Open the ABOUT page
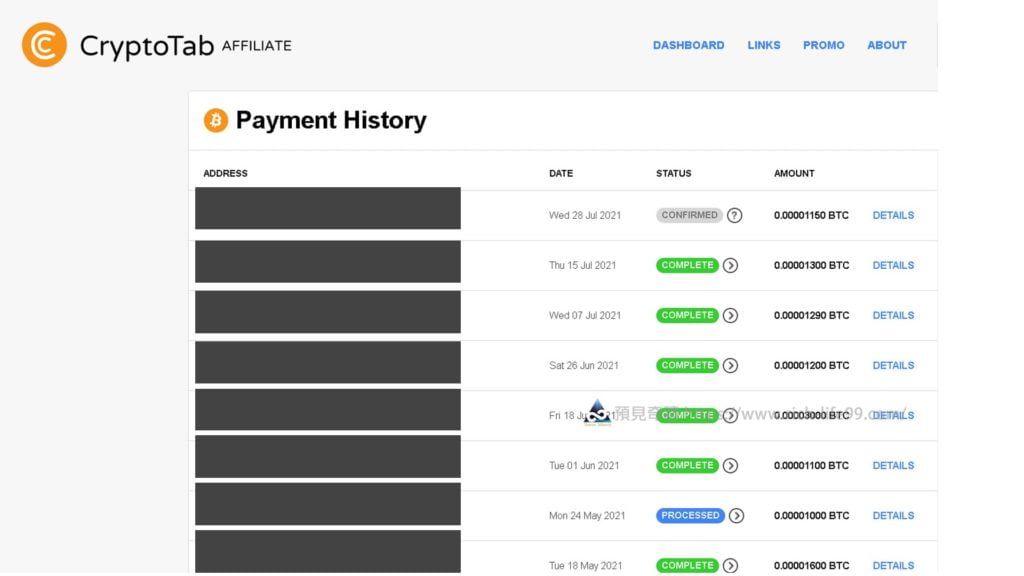Image resolution: width=1024 pixels, height=576 pixels. coord(887,45)
